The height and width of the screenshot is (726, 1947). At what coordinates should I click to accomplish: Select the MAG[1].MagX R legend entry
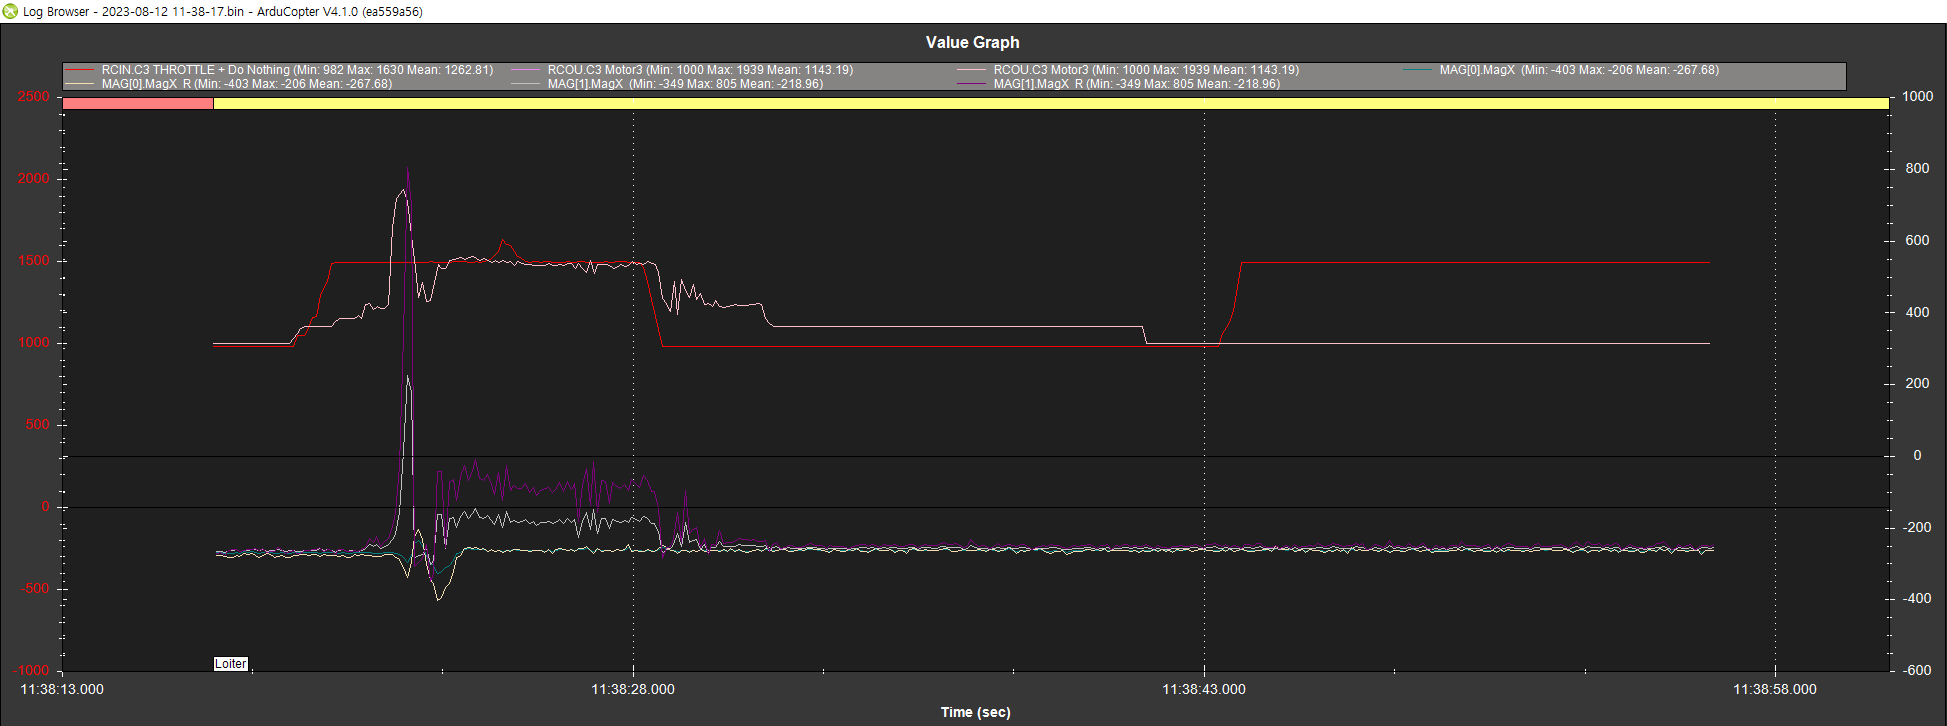[x=1136, y=84]
